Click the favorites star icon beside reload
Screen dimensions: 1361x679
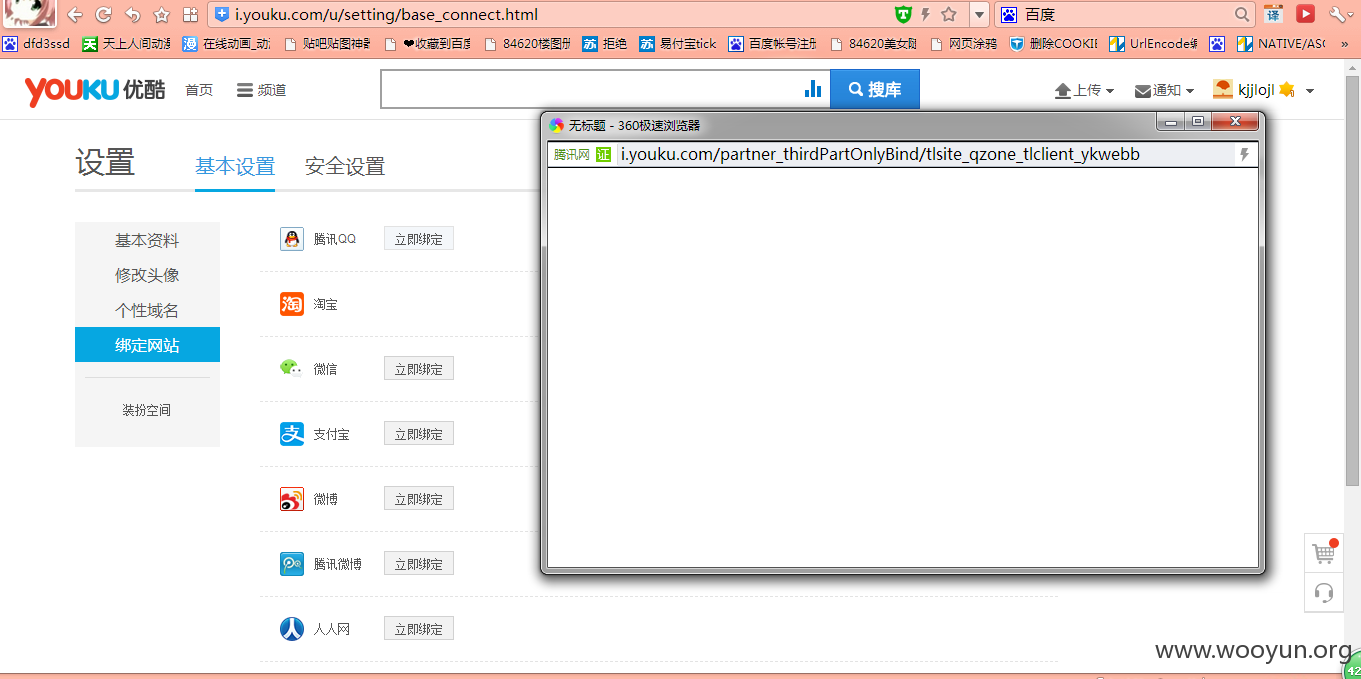161,15
